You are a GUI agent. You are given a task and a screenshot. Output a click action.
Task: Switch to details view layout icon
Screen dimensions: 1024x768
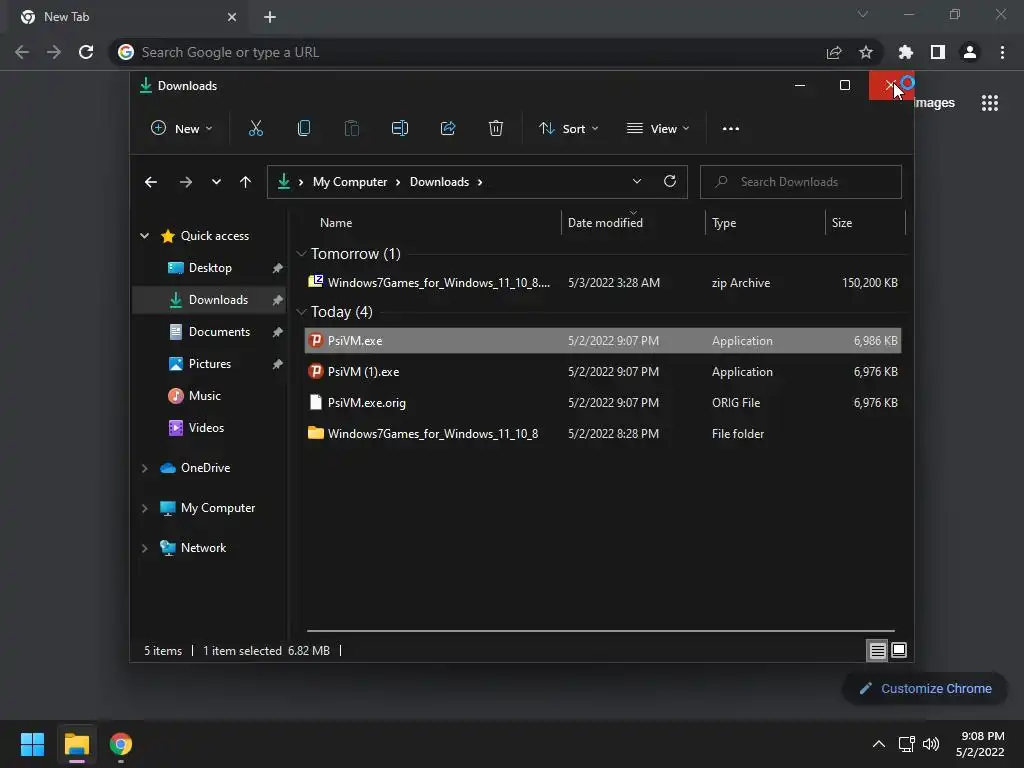tap(877, 650)
